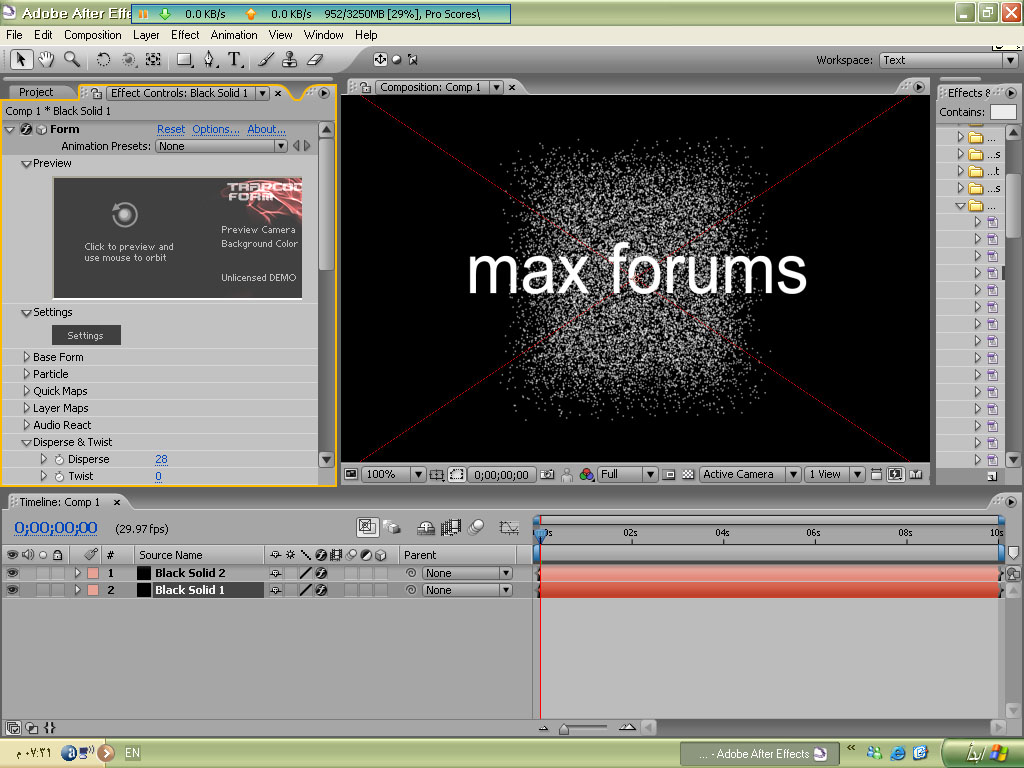Toggle Disperse stopwatch keyframing
This screenshot has height=768, width=1024.
[59, 460]
